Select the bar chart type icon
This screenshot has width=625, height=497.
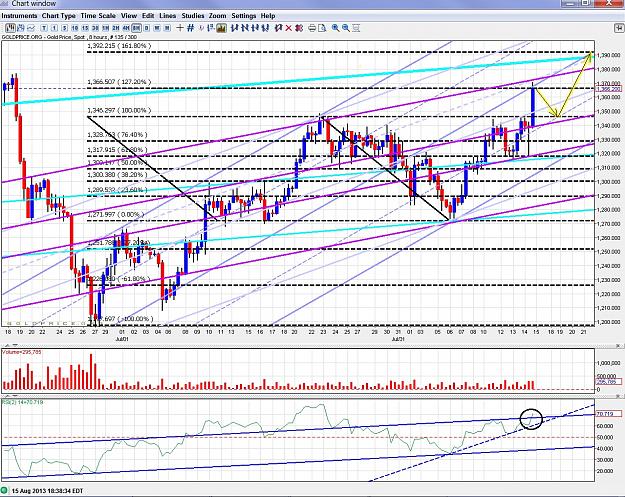click(x=10, y=28)
